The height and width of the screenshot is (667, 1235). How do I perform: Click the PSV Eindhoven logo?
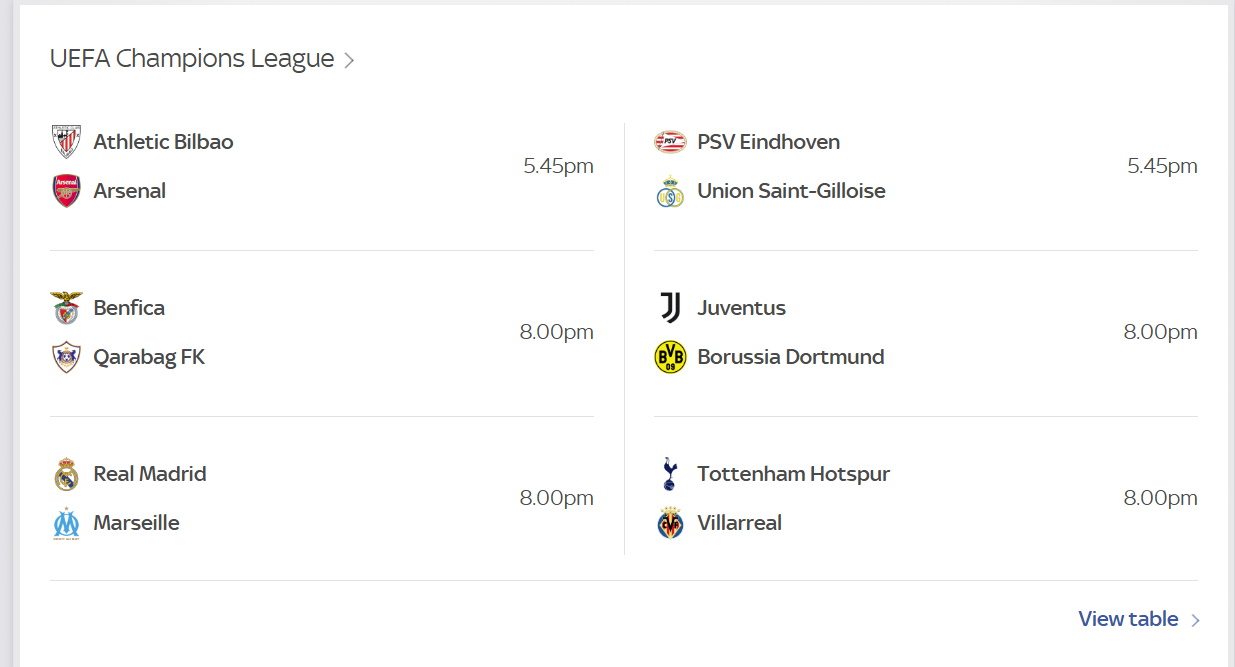point(670,142)
